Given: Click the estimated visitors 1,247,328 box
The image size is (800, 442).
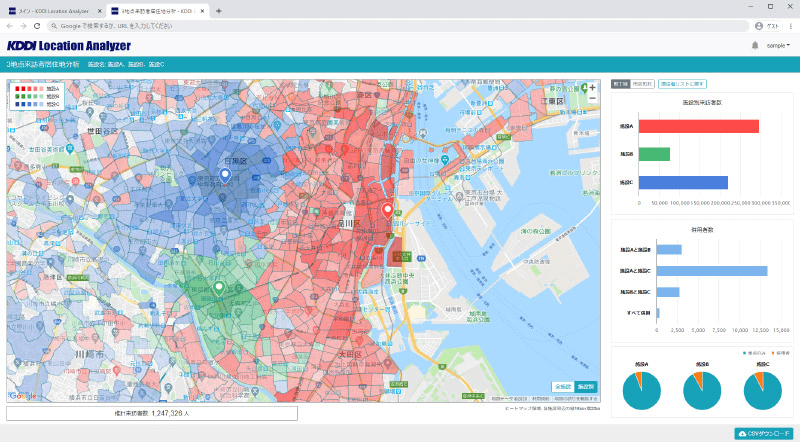Looking at the screenshot, I should [x=152, y=413].
